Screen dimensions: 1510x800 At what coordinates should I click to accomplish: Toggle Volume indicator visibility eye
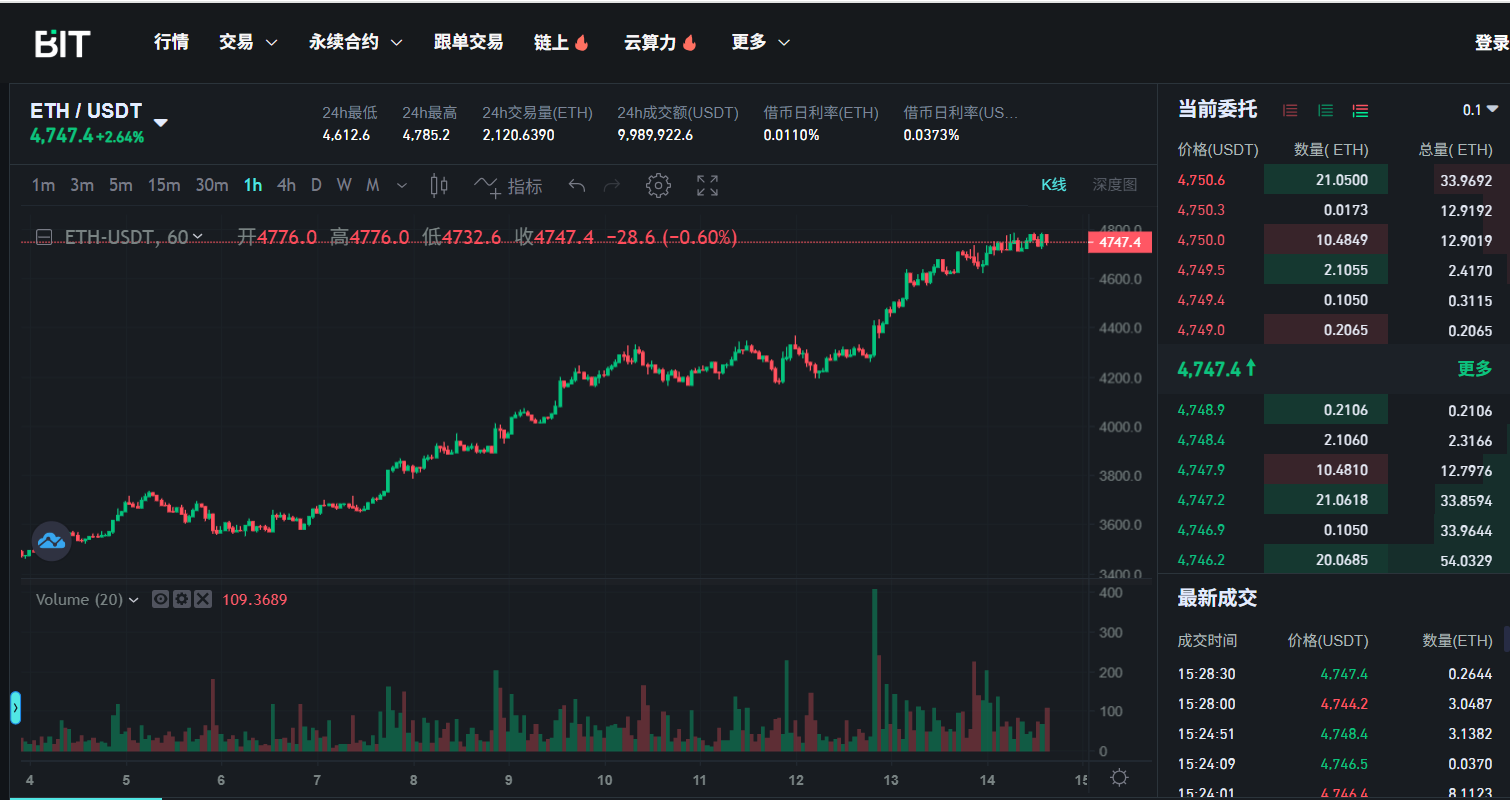tap(160, 599)
